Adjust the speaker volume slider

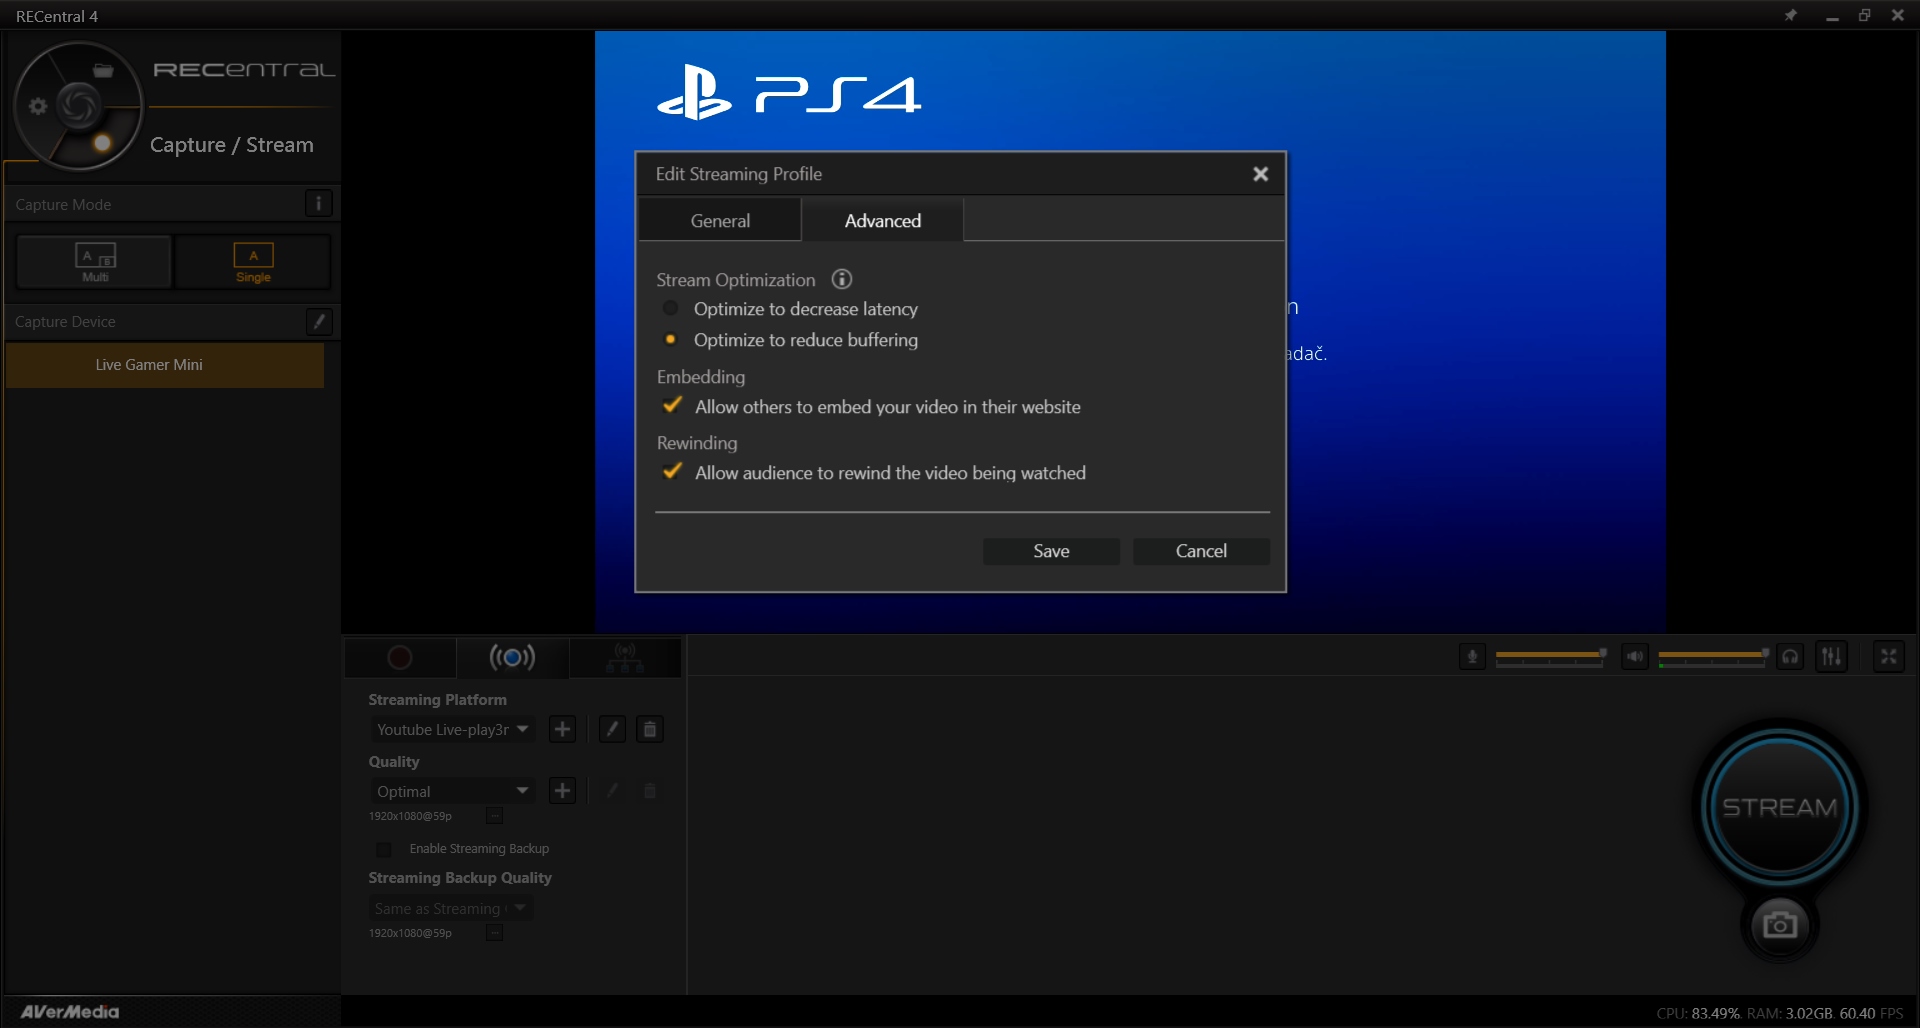click(x=1713, y=655)
